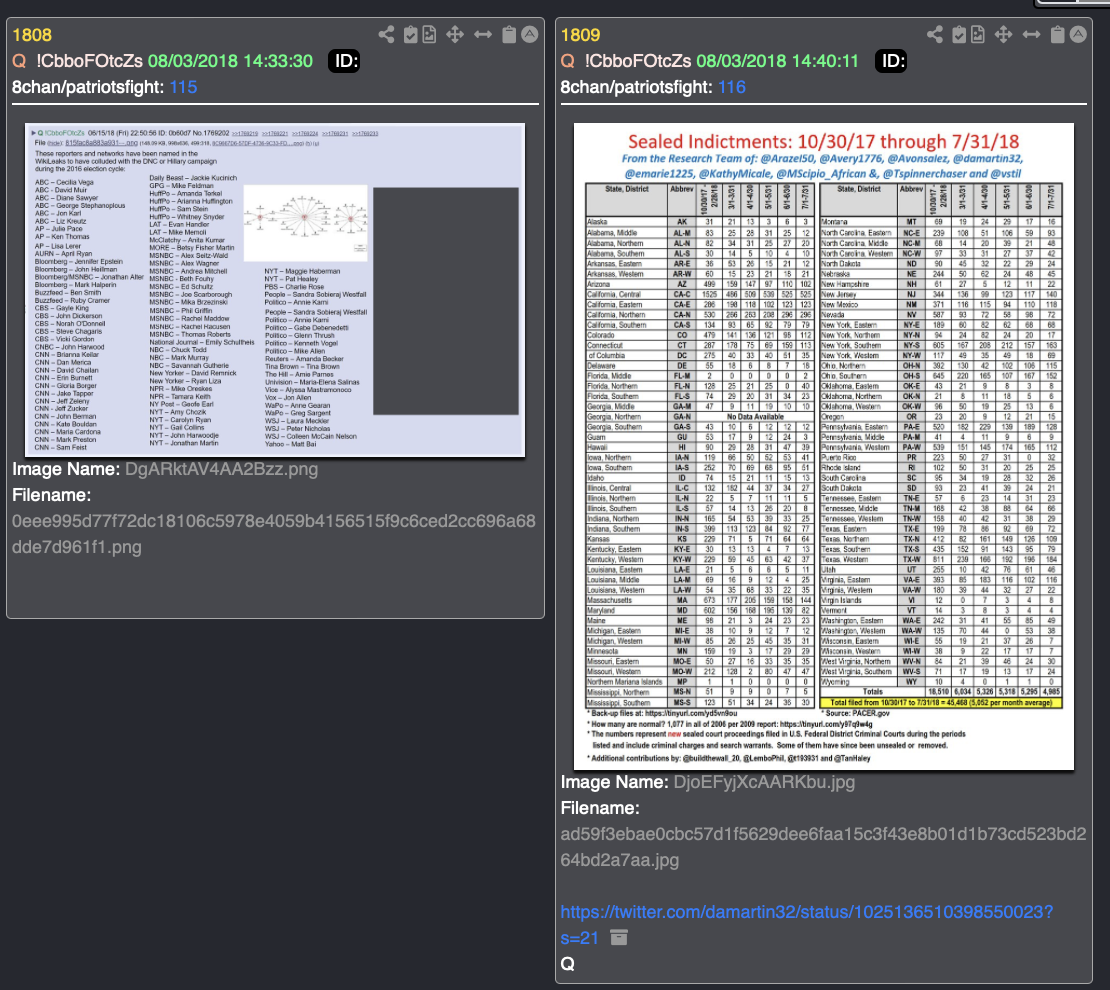This screenshot has width=1110, height=990.
Task: Click post number 1808
Action: 32,35
